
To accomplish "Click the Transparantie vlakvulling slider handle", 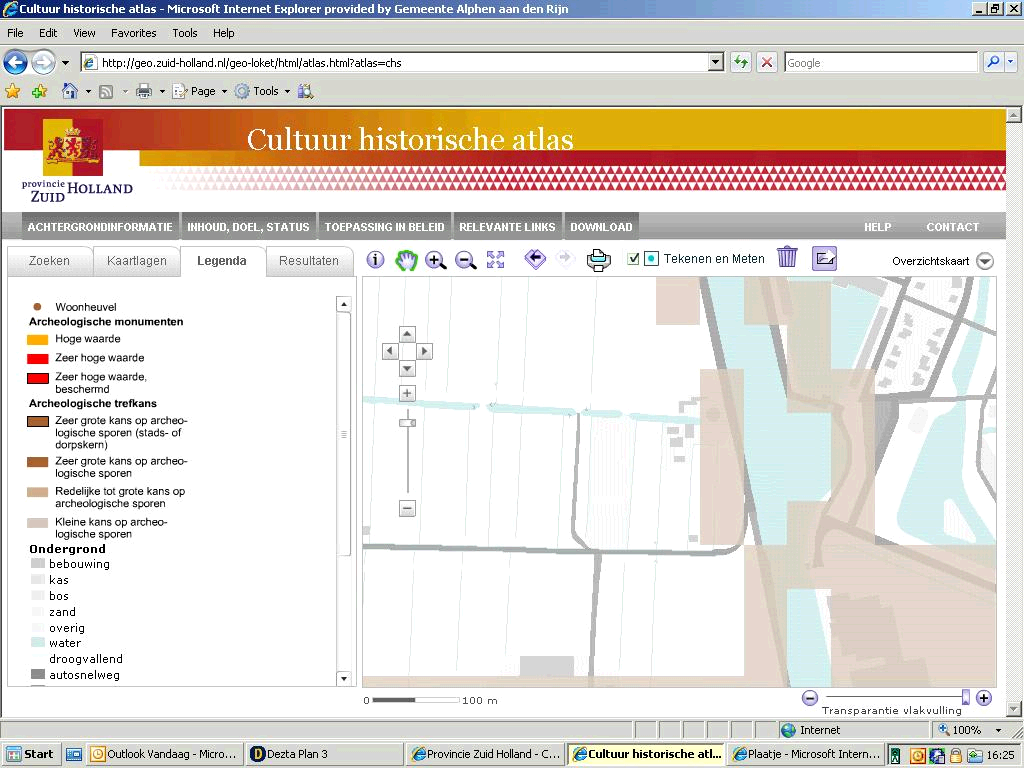I will [966, 697].
